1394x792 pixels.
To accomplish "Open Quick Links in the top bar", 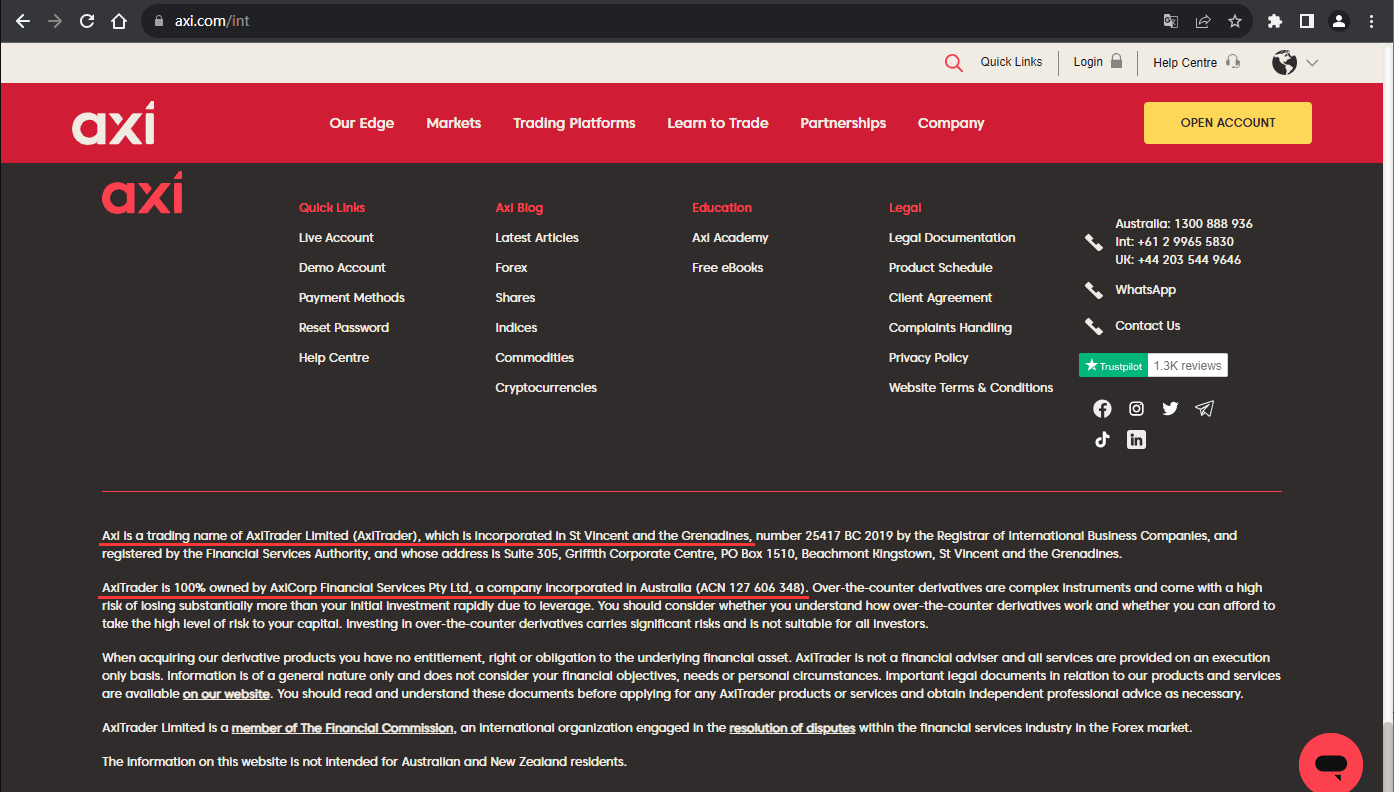I will click(x=1011, y=62).
